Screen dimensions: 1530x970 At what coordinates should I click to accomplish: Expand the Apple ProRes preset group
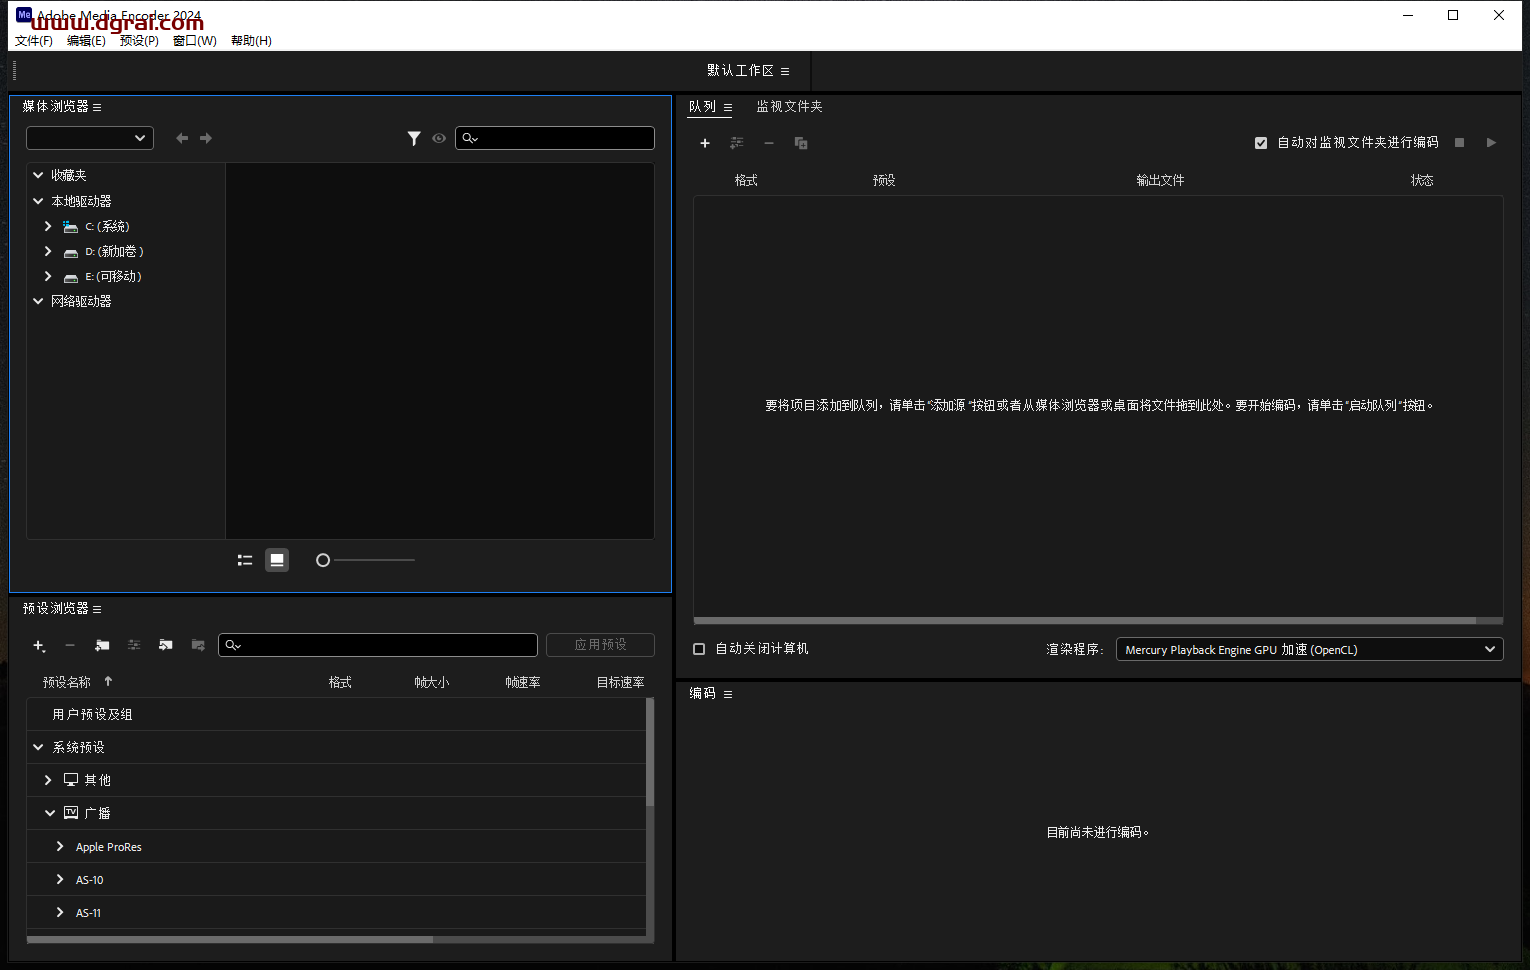click(60, 846)
